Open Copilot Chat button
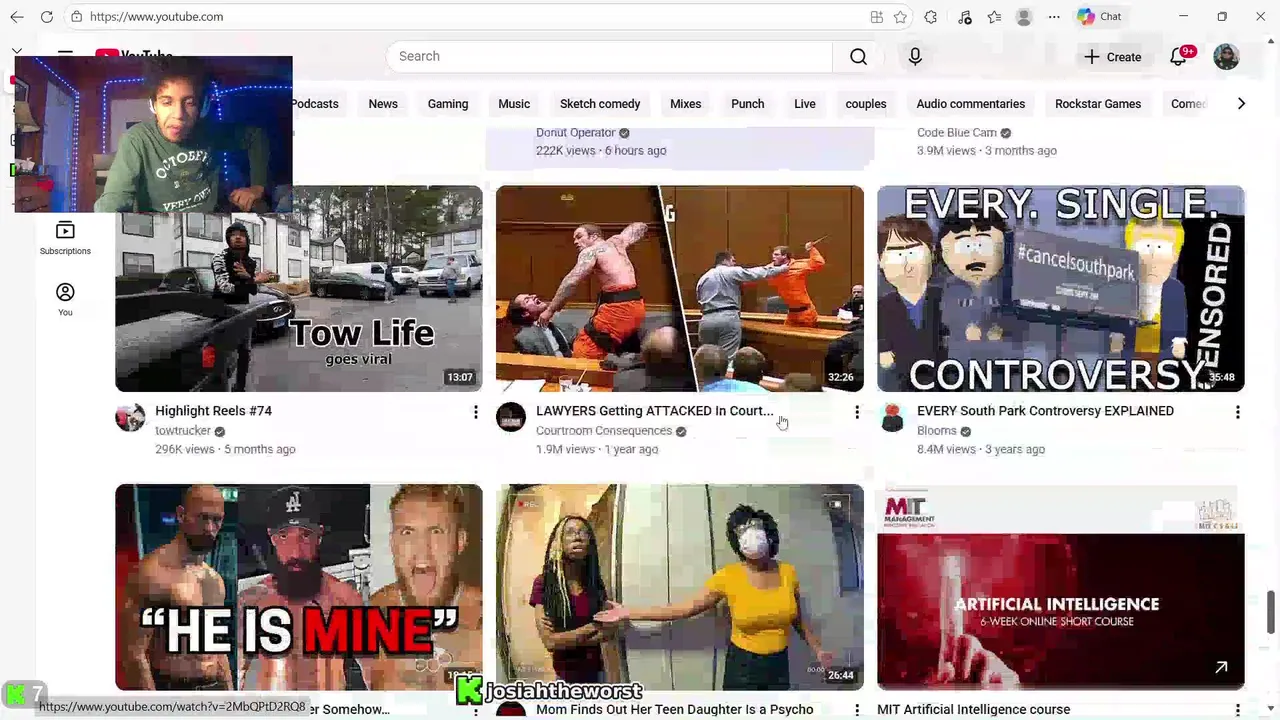Image resolution: width=1280 pixels, height=720 pixels. click(1099, 17)
